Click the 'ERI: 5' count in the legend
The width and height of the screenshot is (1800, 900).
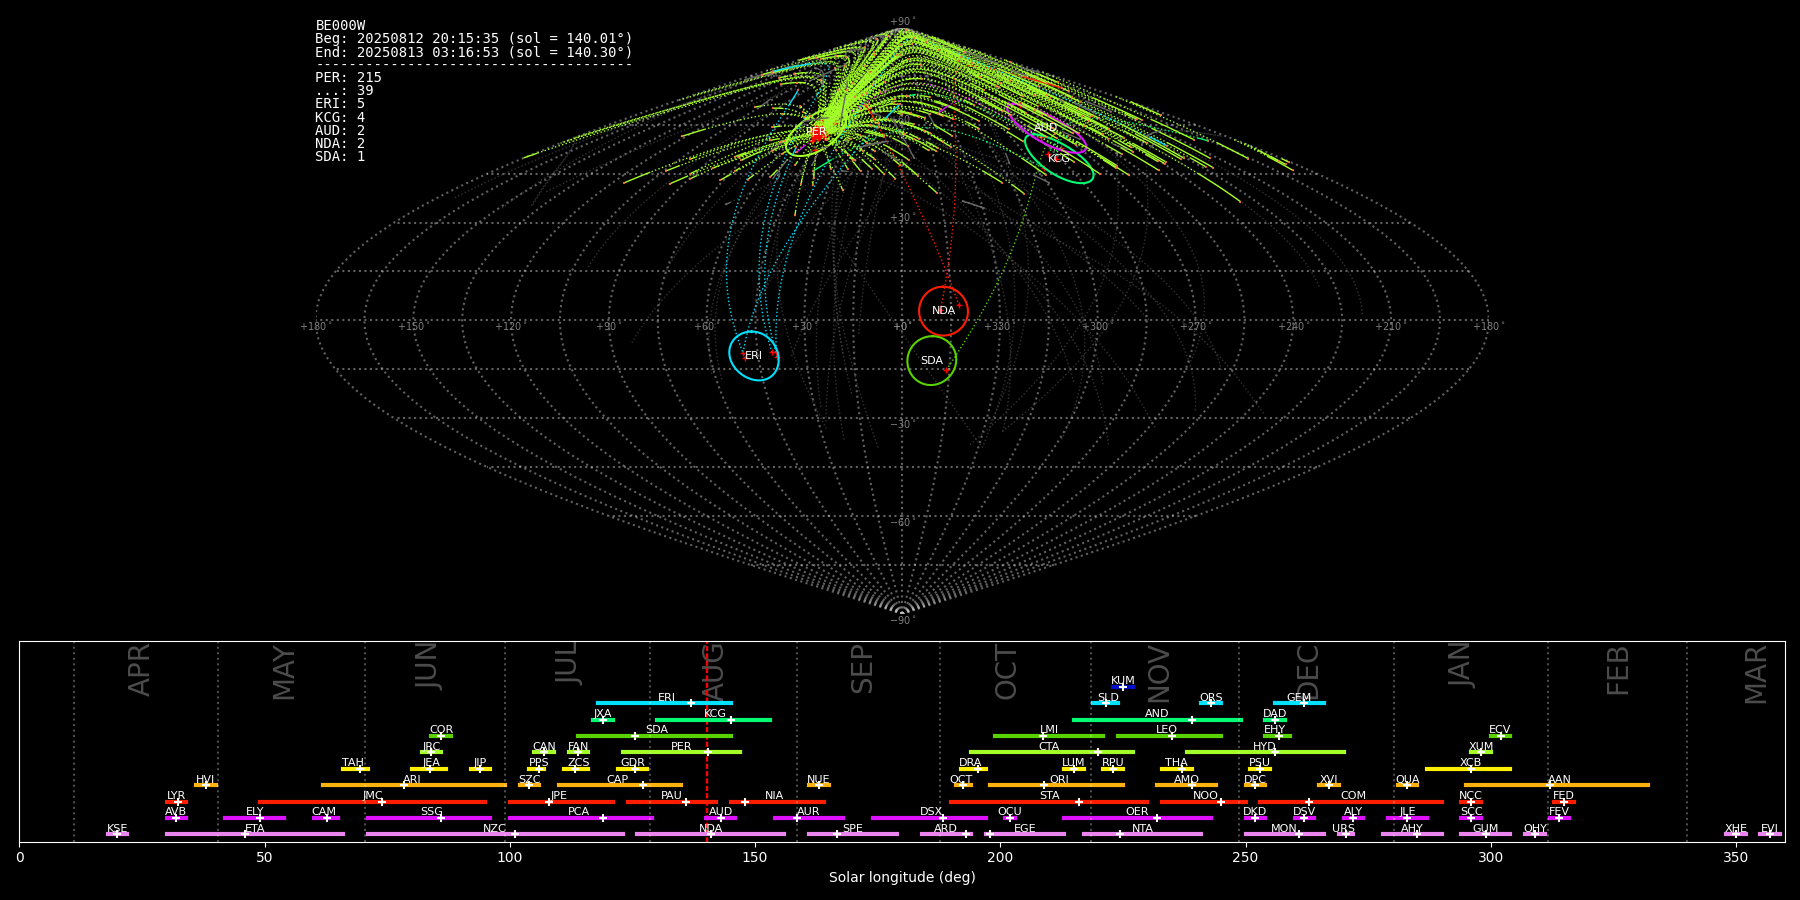point(340,103)
